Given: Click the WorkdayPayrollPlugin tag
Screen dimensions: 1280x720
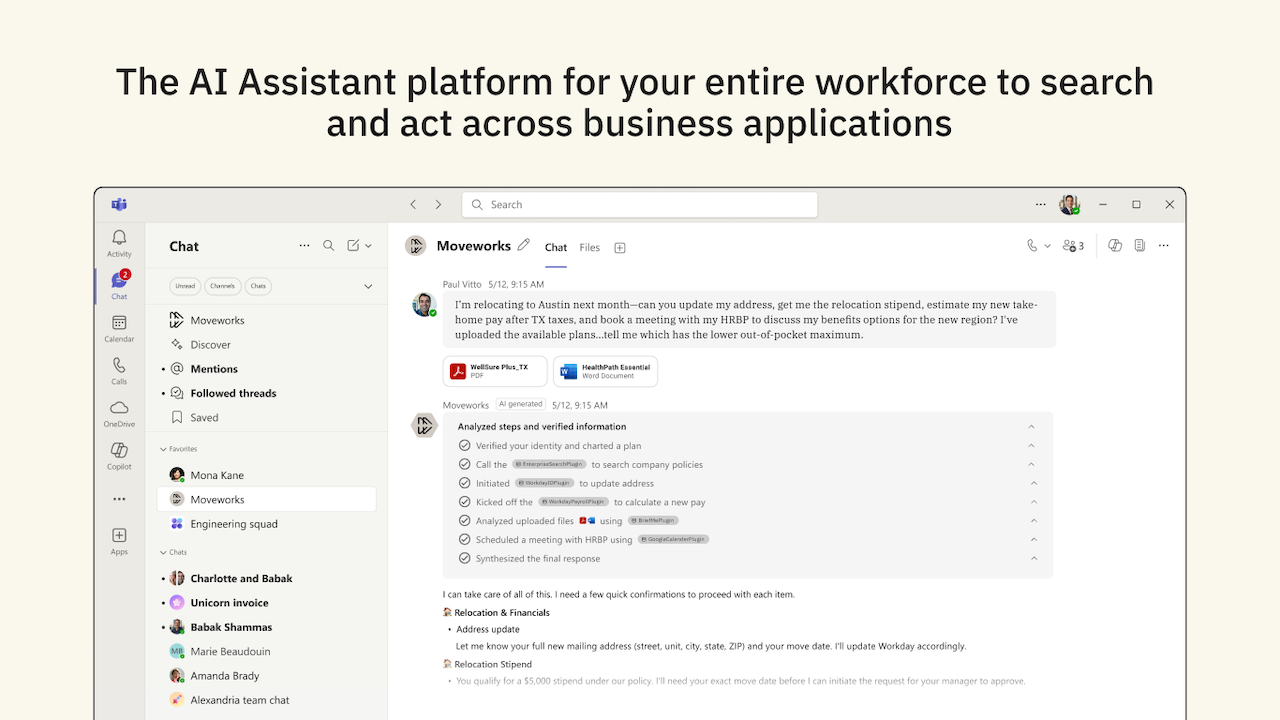Looking at the screenshot, I should click(573, 502).
